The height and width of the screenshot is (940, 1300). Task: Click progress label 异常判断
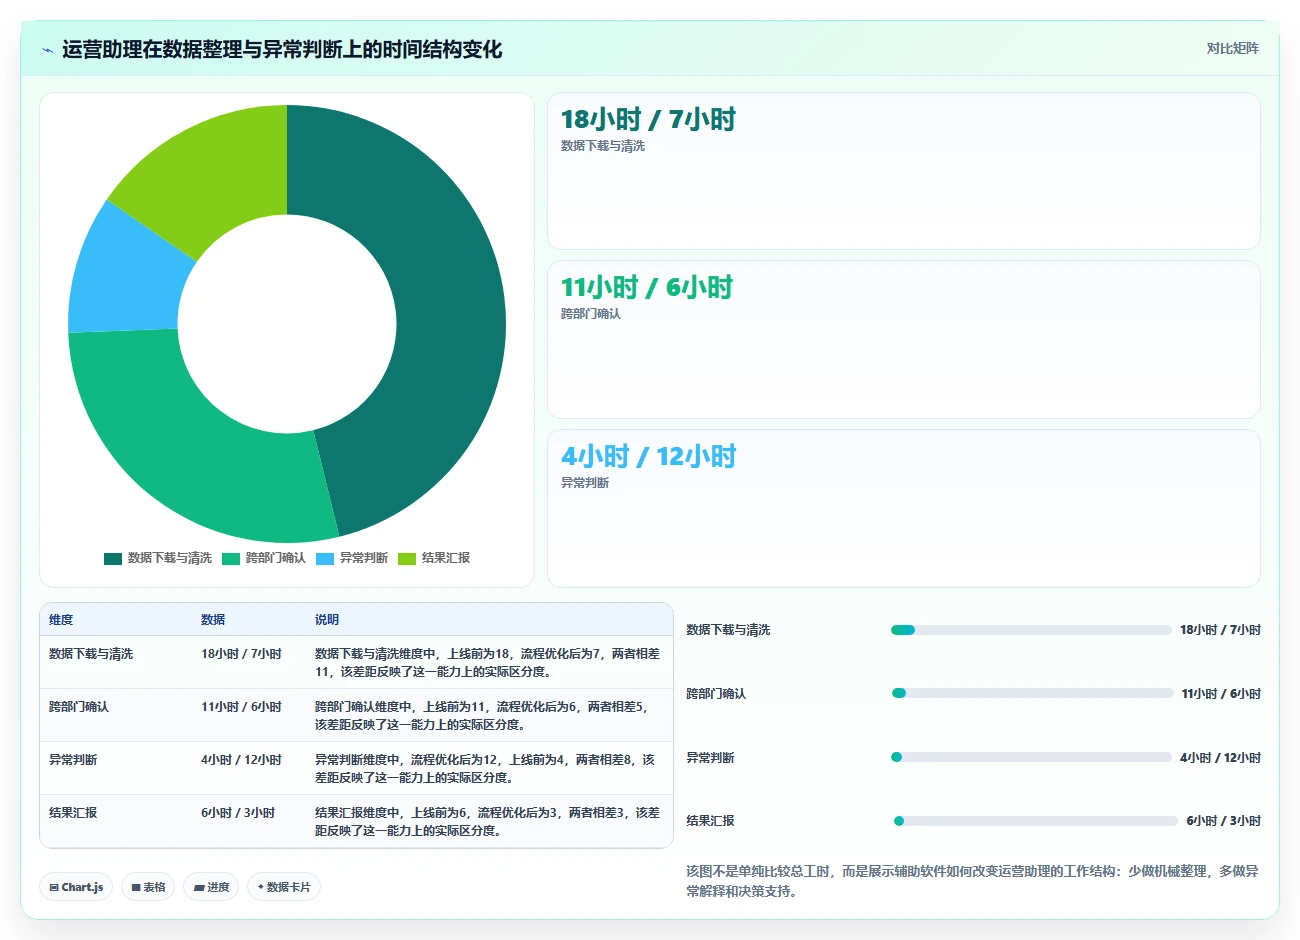(710, 758)
